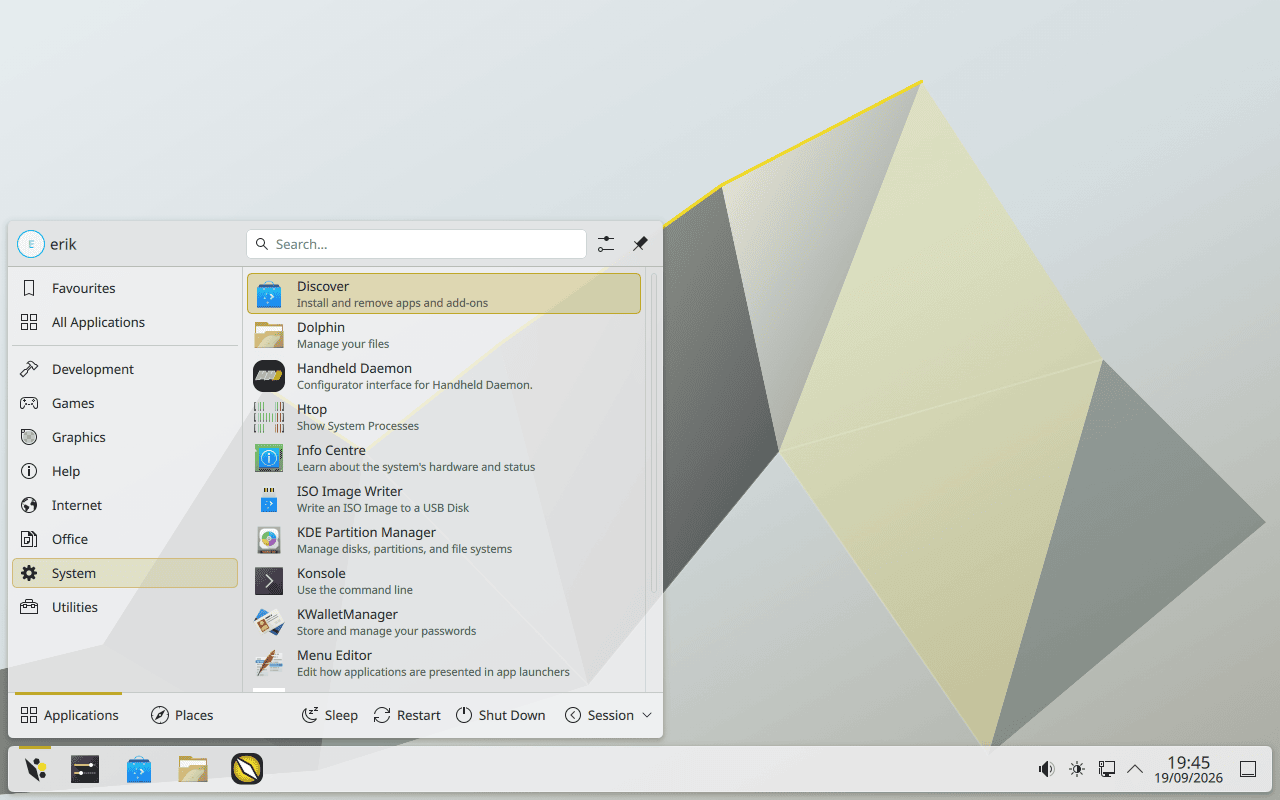Select the Favourites category
Viewport: 1280px width, 800px height.
125,288
